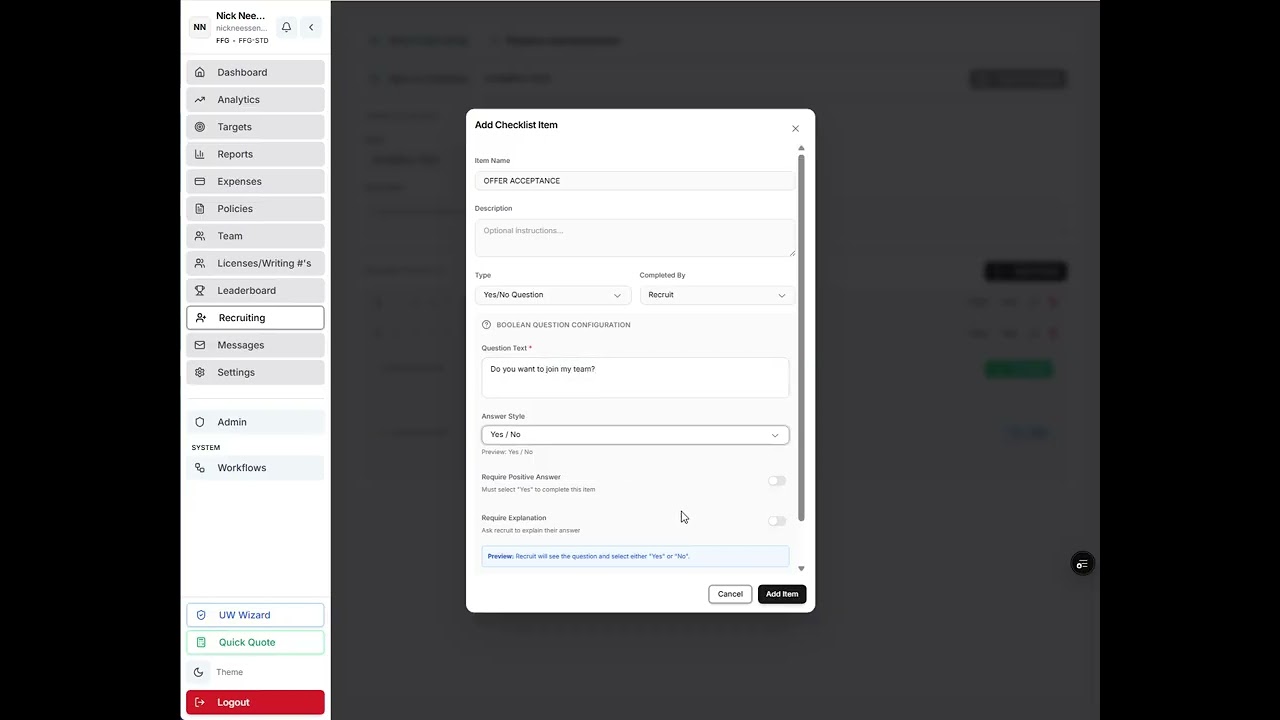Open the Answer Style dropdown

point(635,434)
